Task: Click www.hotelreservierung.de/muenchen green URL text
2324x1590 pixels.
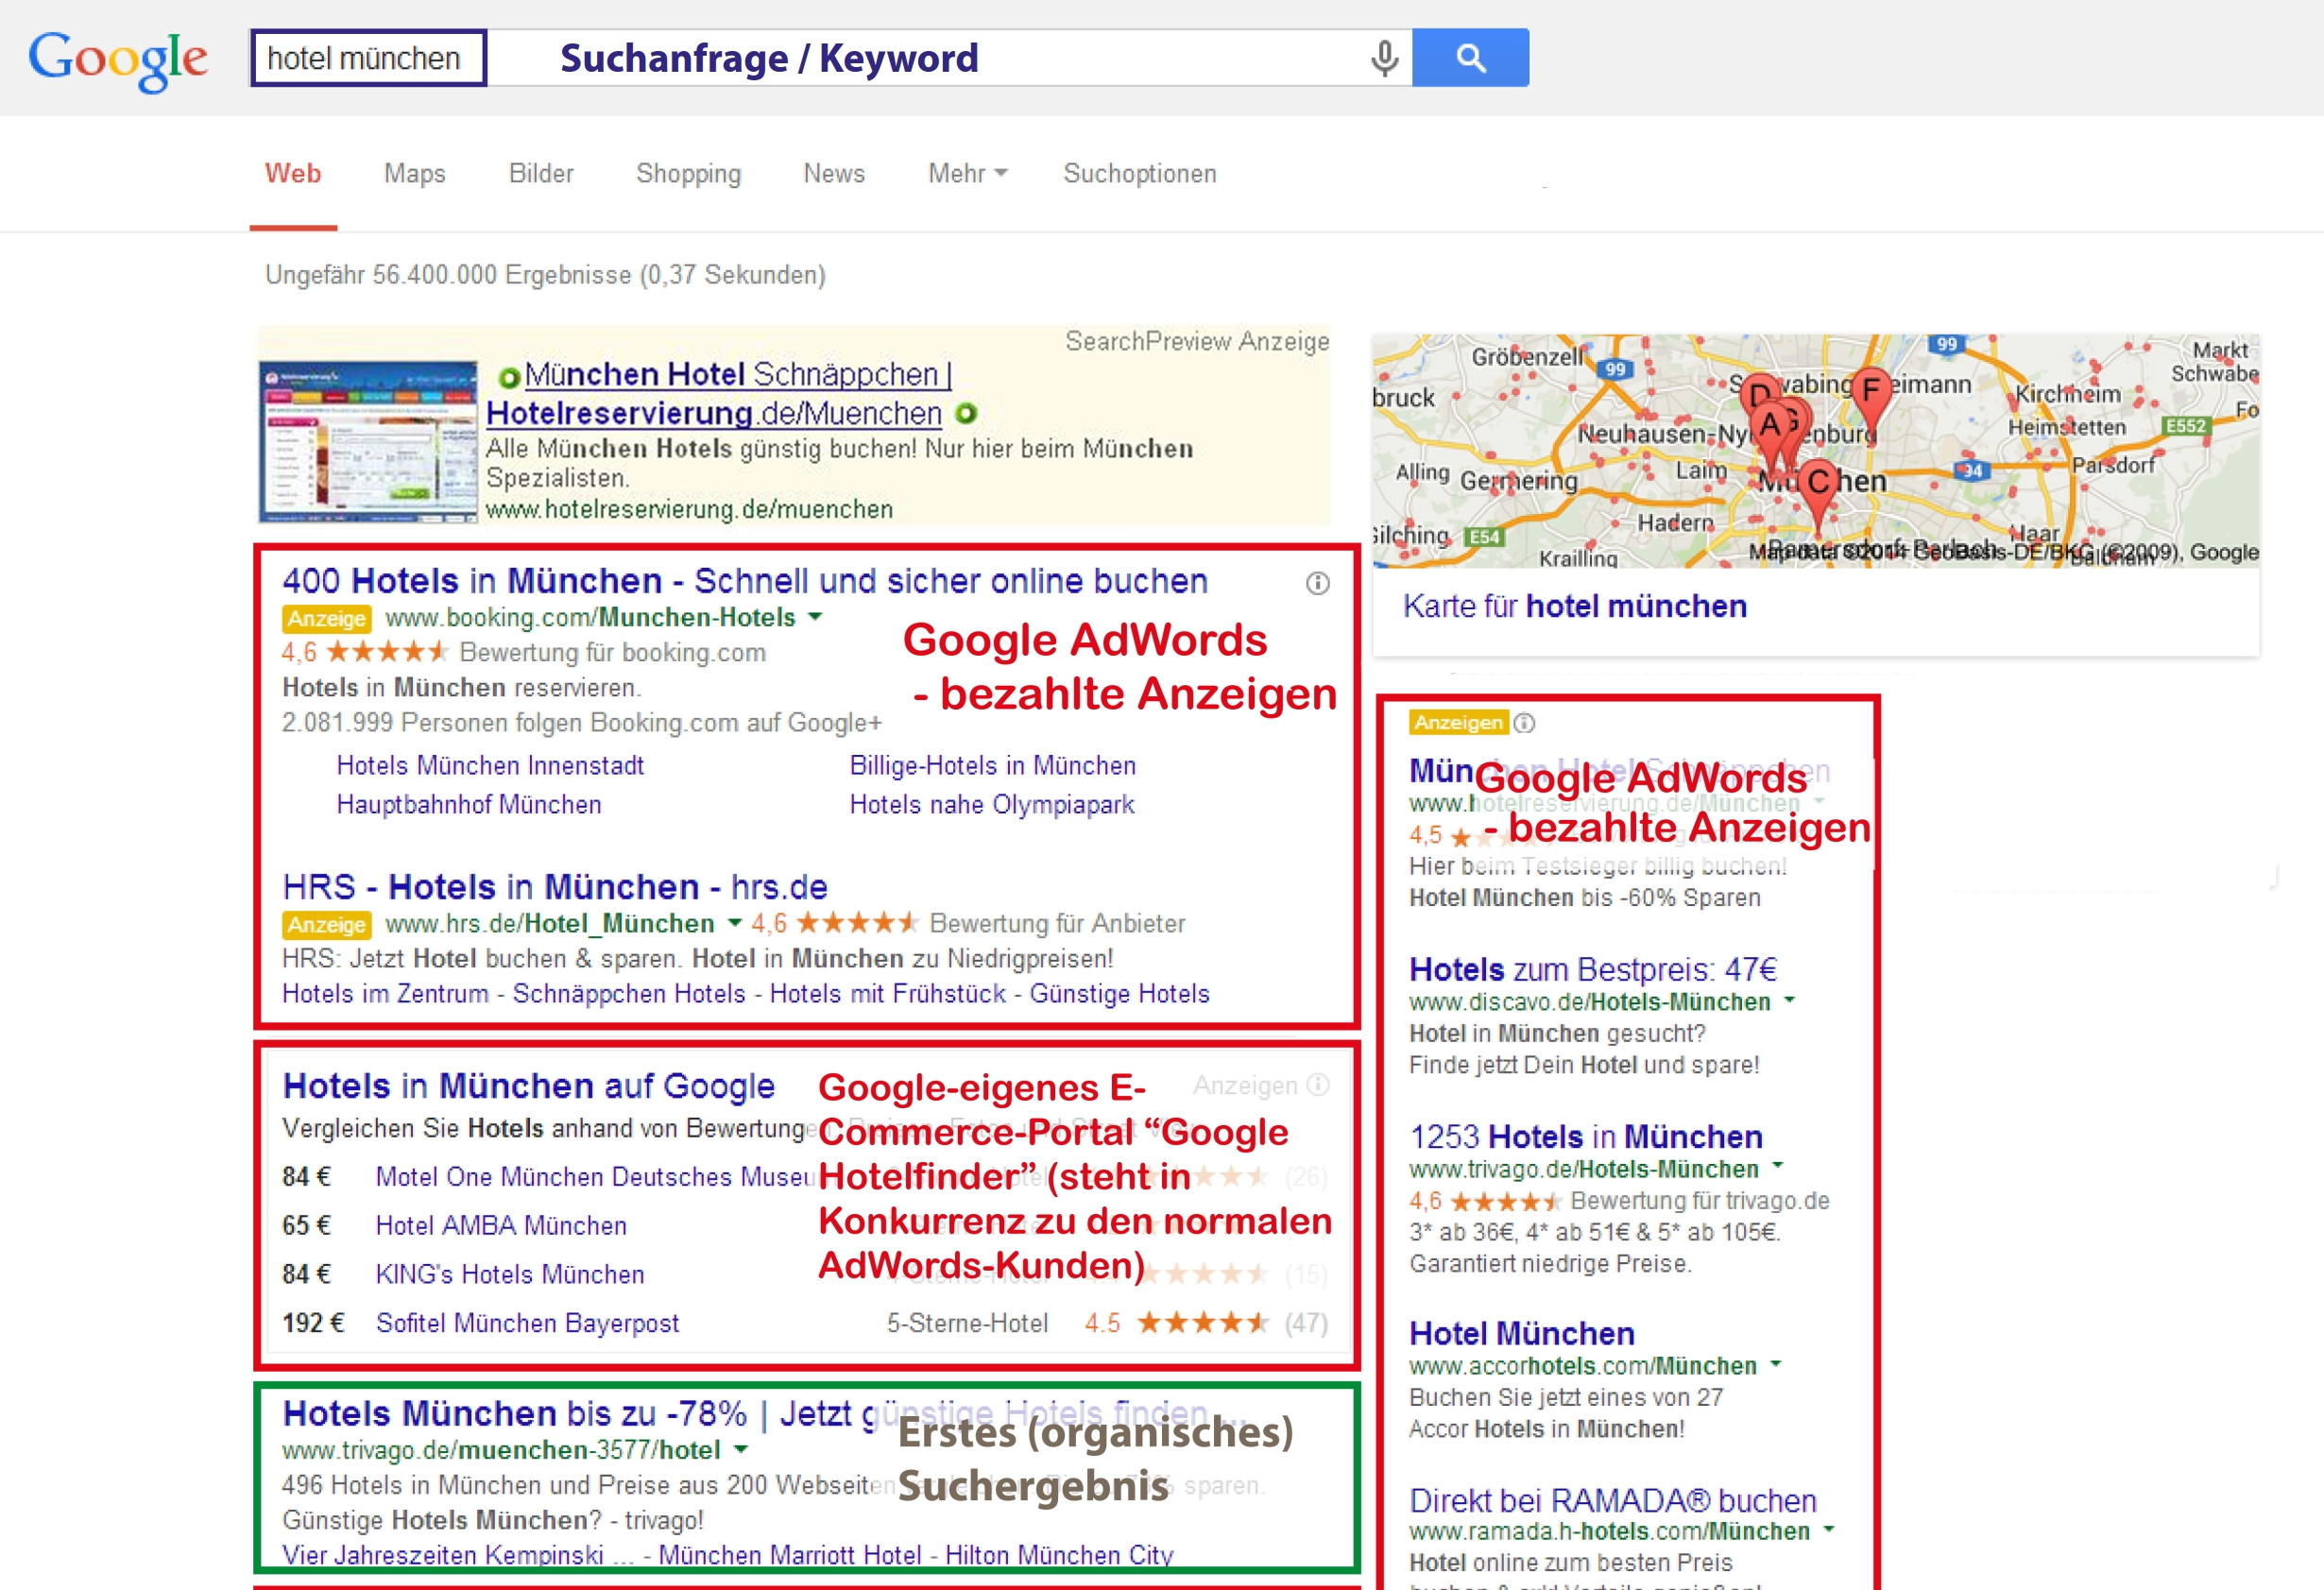Action: [x=689, y=510]
